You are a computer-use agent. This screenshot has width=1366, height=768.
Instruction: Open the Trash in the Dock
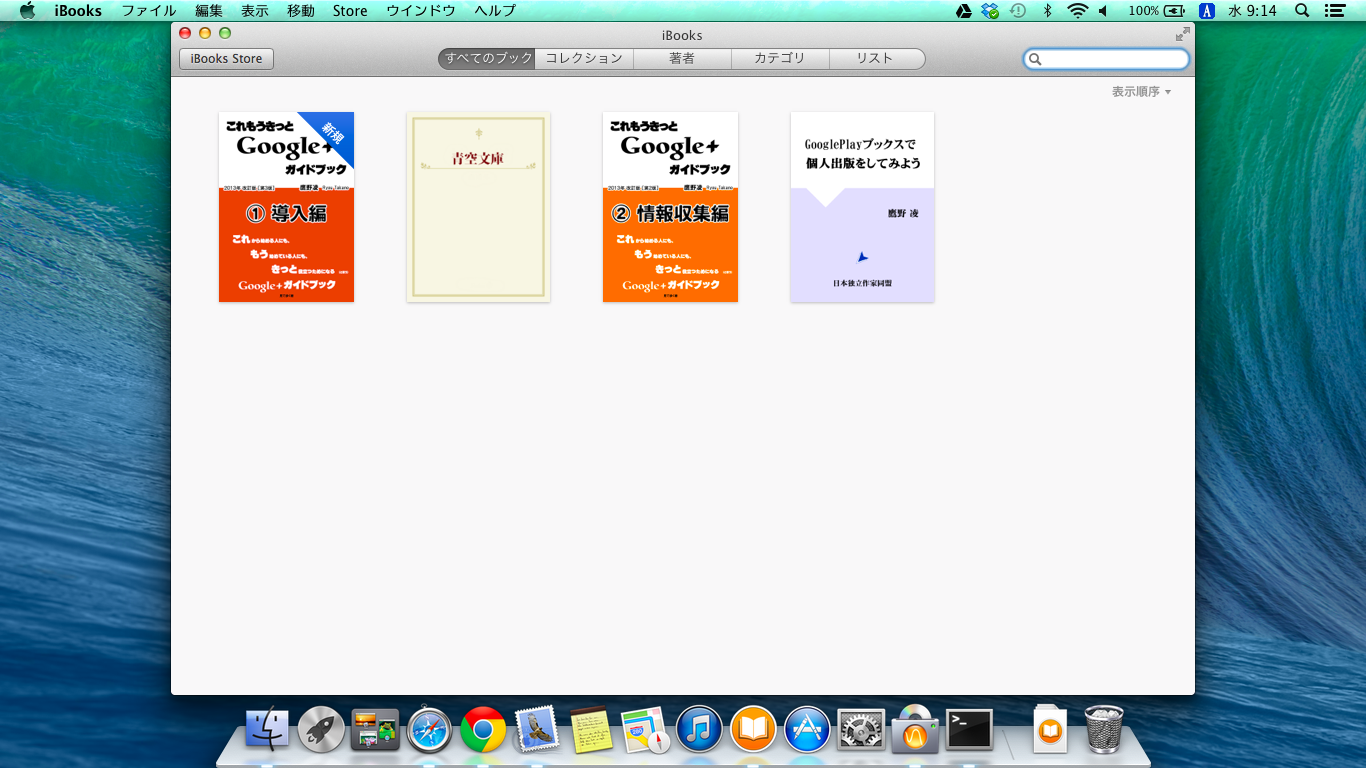point(1104,730)
